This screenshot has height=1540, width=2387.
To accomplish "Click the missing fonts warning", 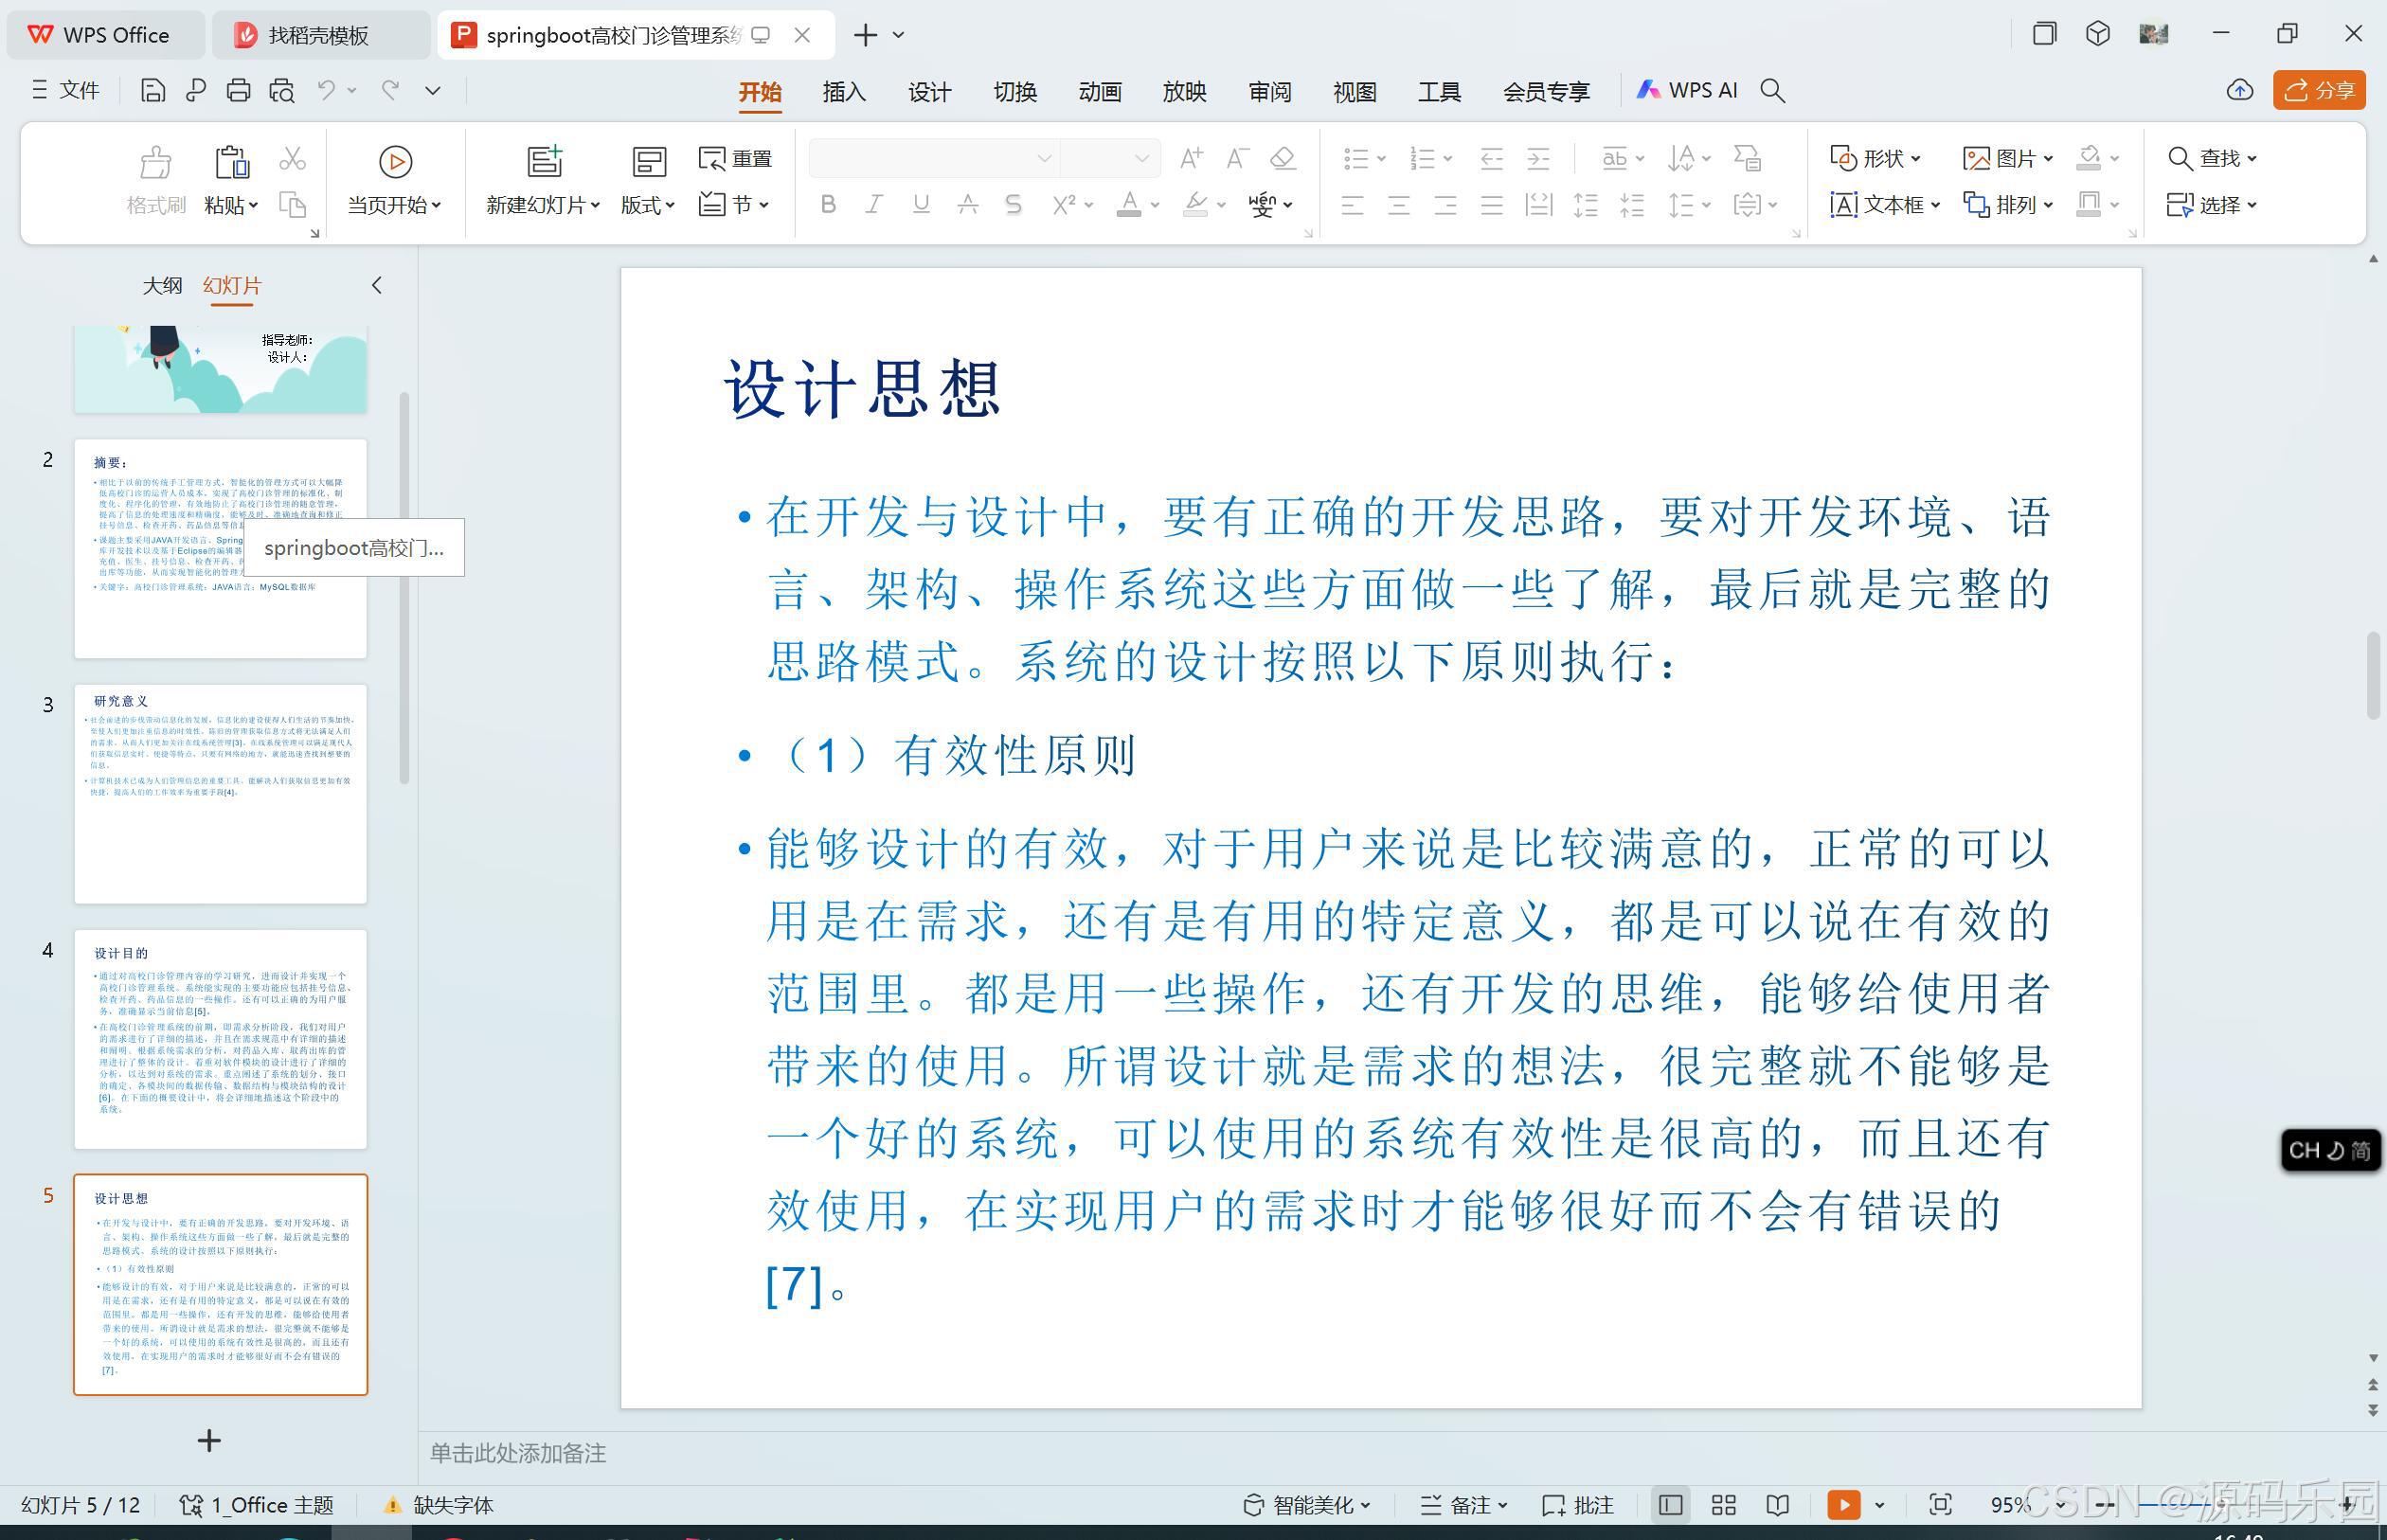I will click(x=440, y=1505).
